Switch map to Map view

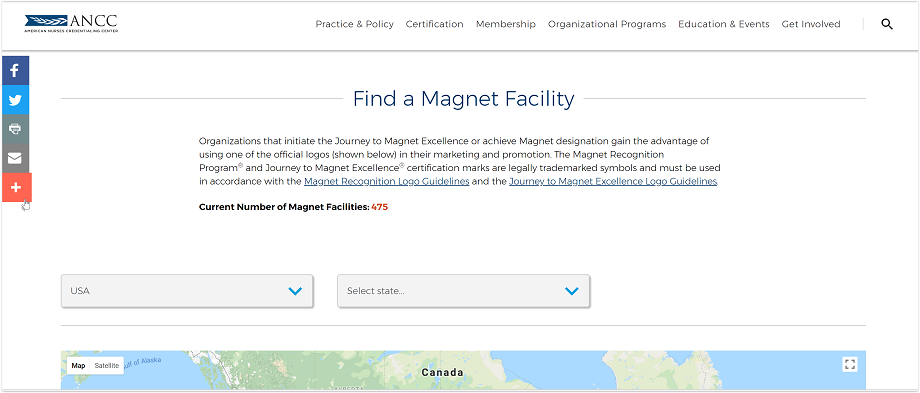[78, 365]
